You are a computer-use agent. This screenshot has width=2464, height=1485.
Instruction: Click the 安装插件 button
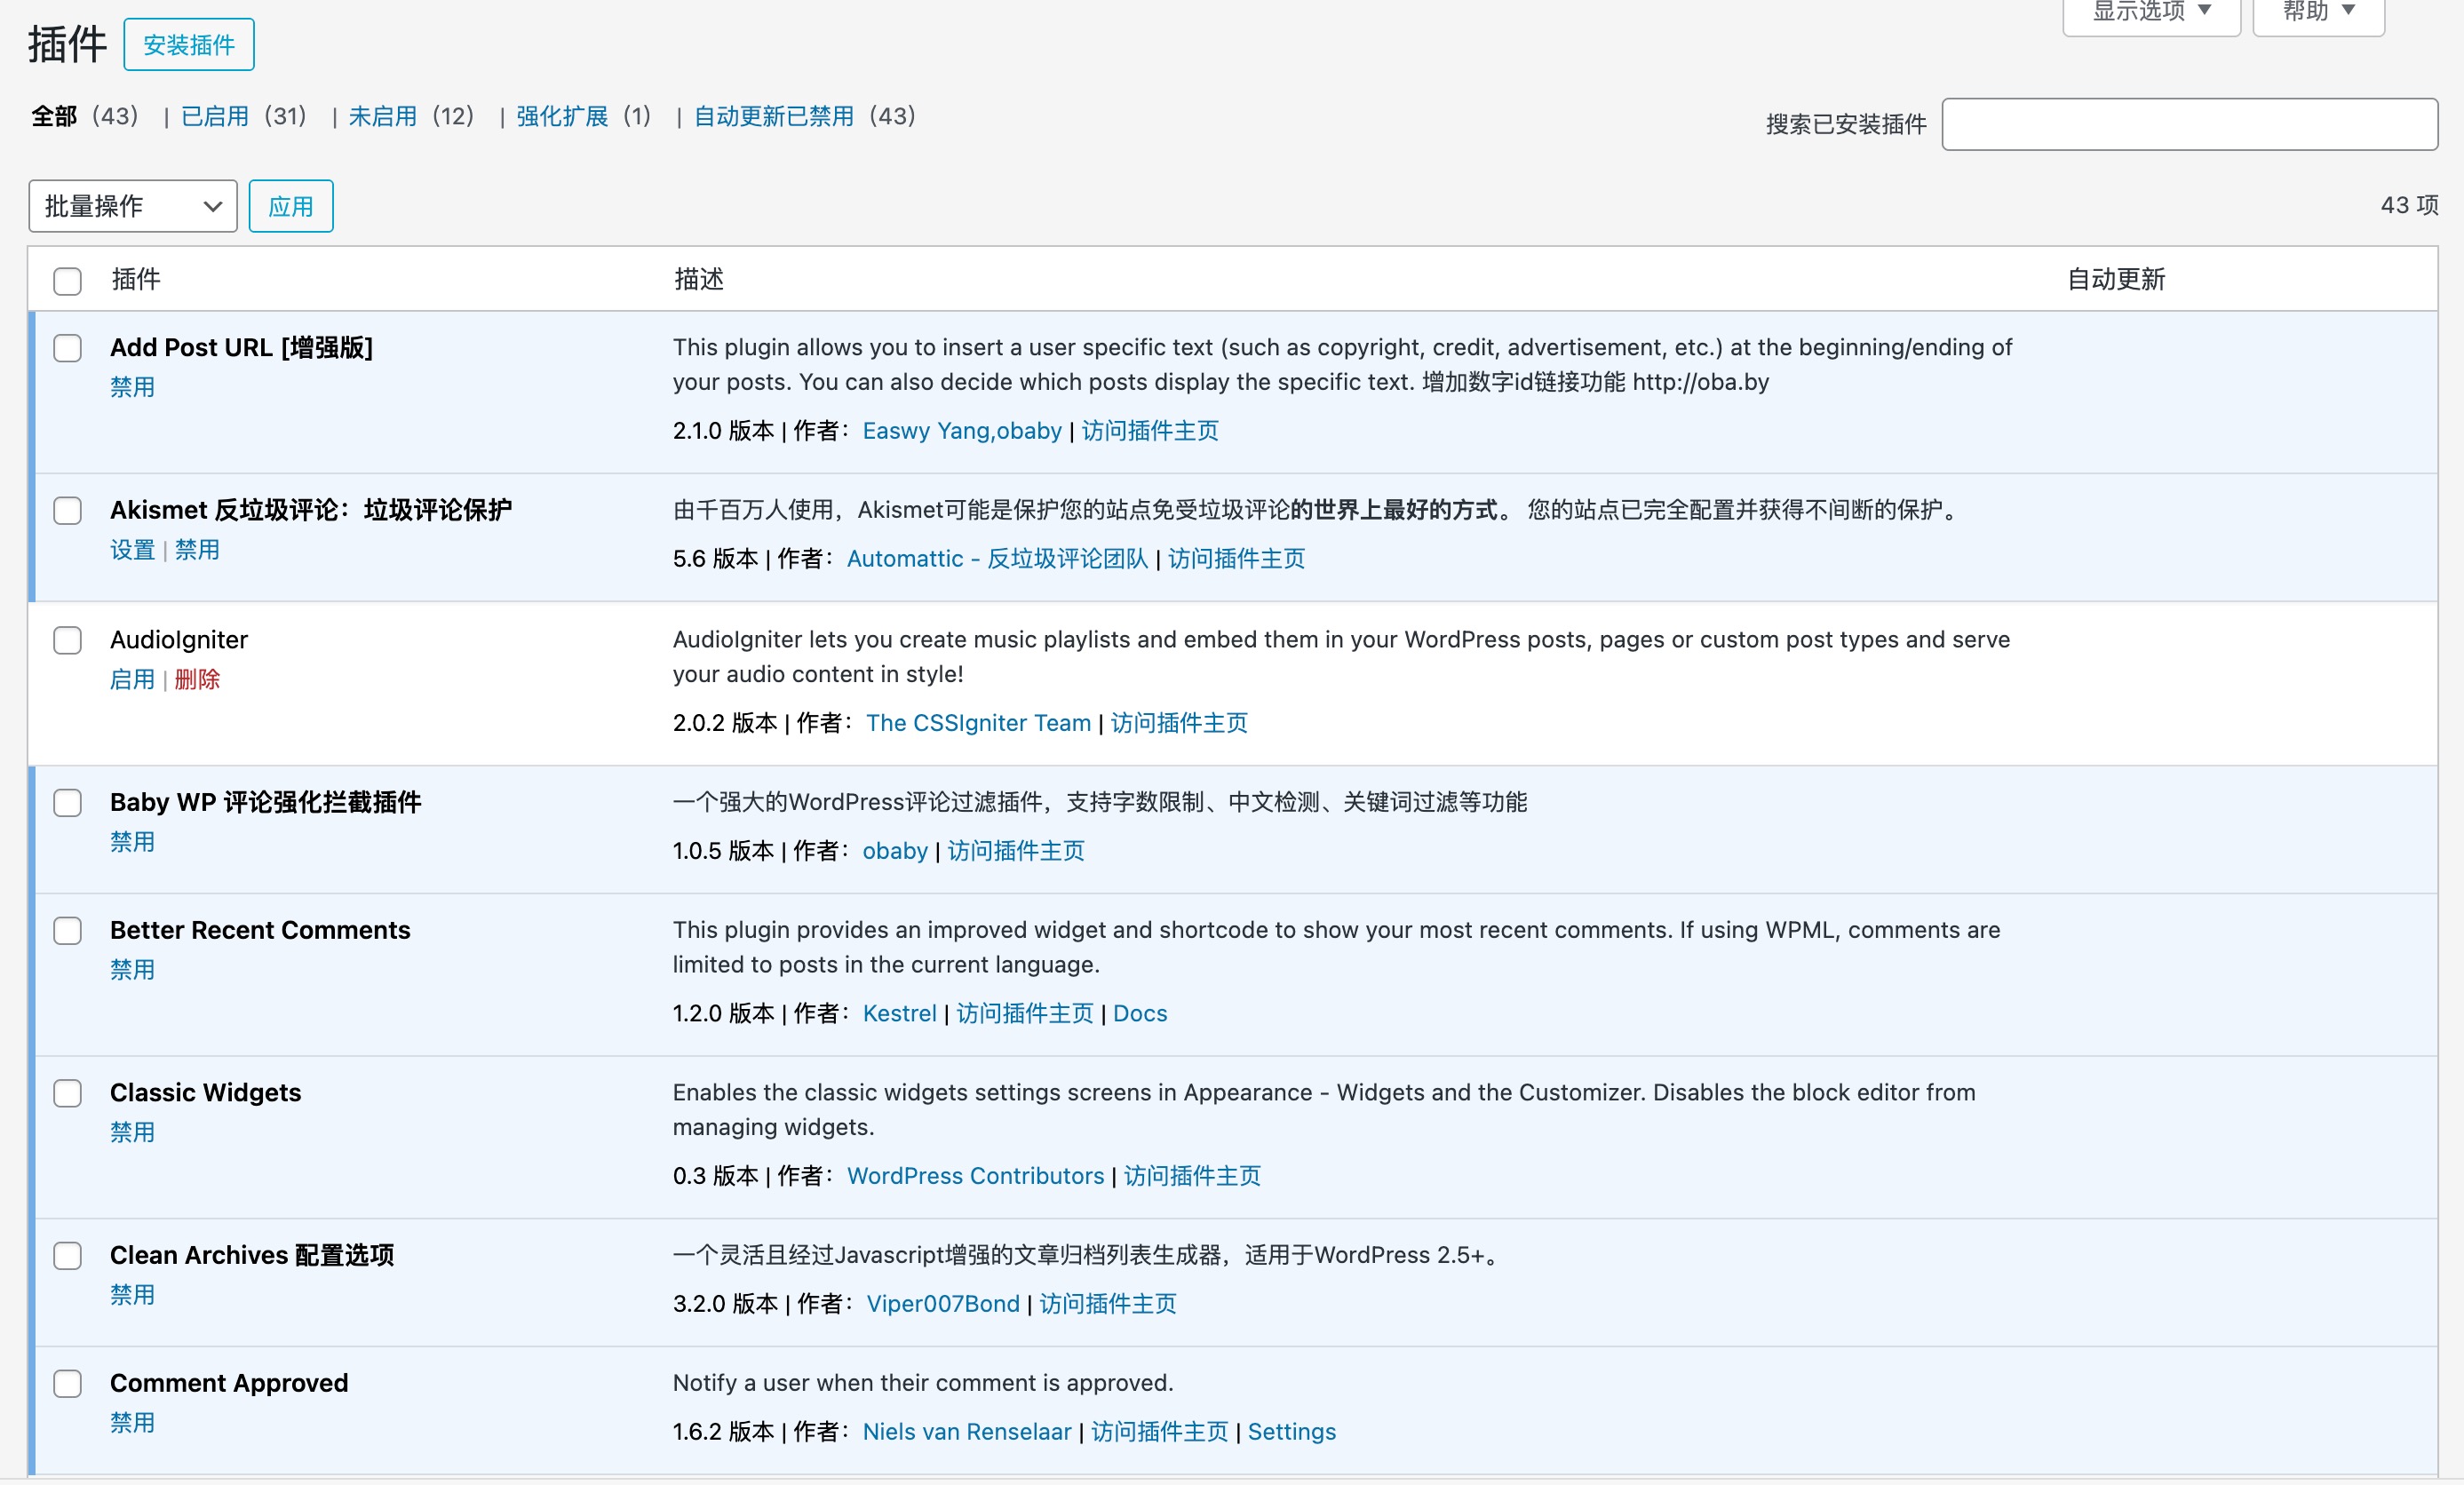click(188, 45)
